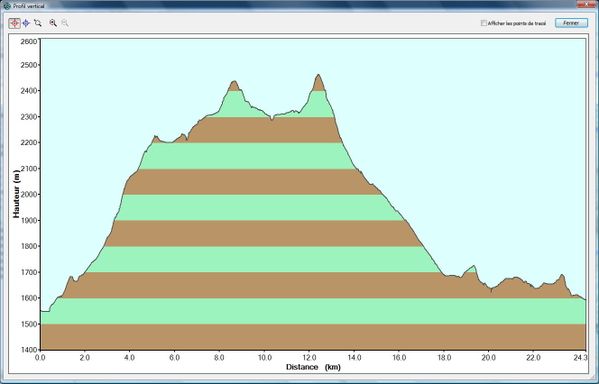599x384 pixels.
Task: Click the 4.0 distance axis value
Action: [130, 358]
